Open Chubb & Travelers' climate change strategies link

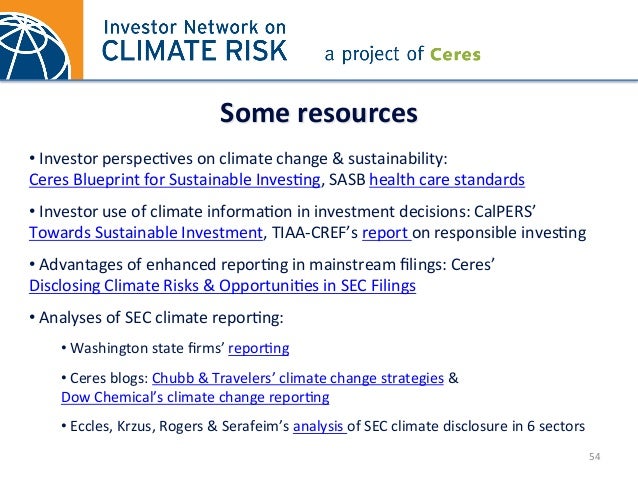coord(297,378)
